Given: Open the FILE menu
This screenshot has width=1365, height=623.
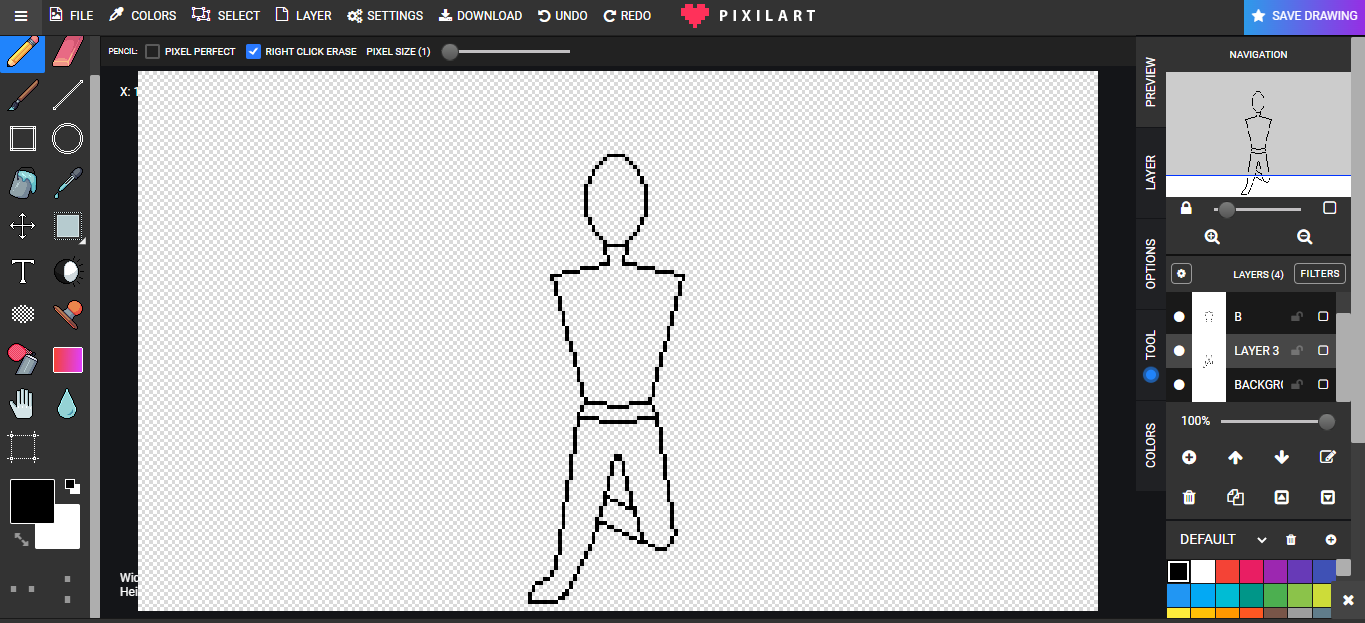Looking at the screenshot, I should pos(71,16).
